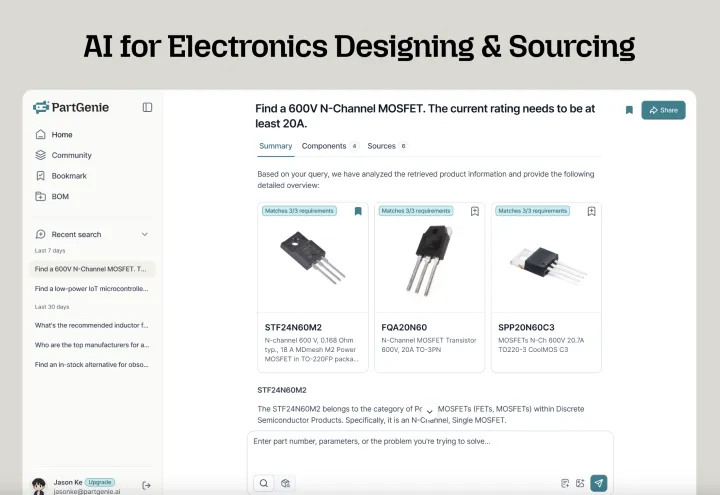Switch to the Summary tab
The image size is (720, 495).
(276, 146)
